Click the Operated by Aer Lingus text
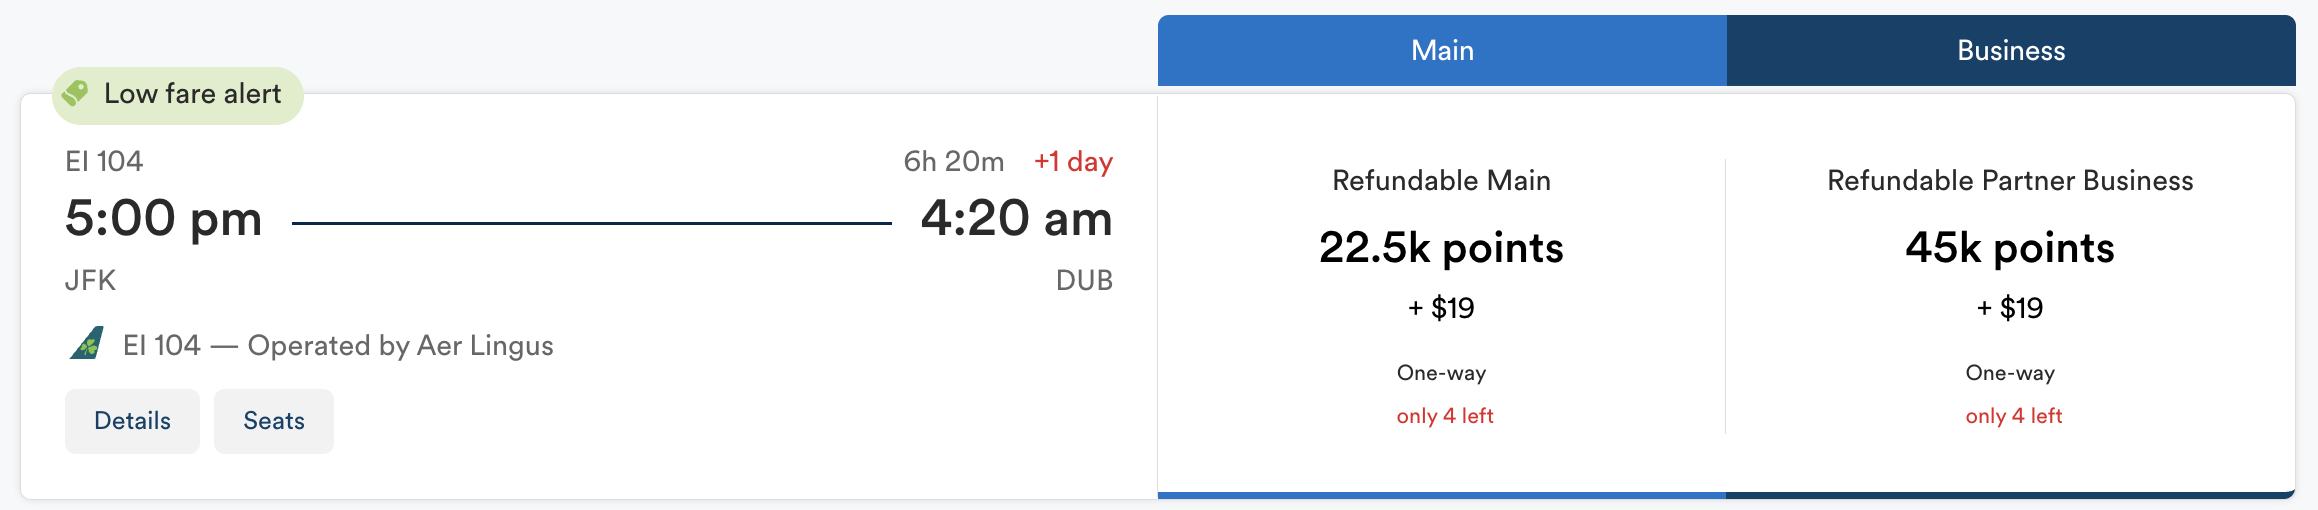Viewport: 2318px width, 510px height. 401,345
